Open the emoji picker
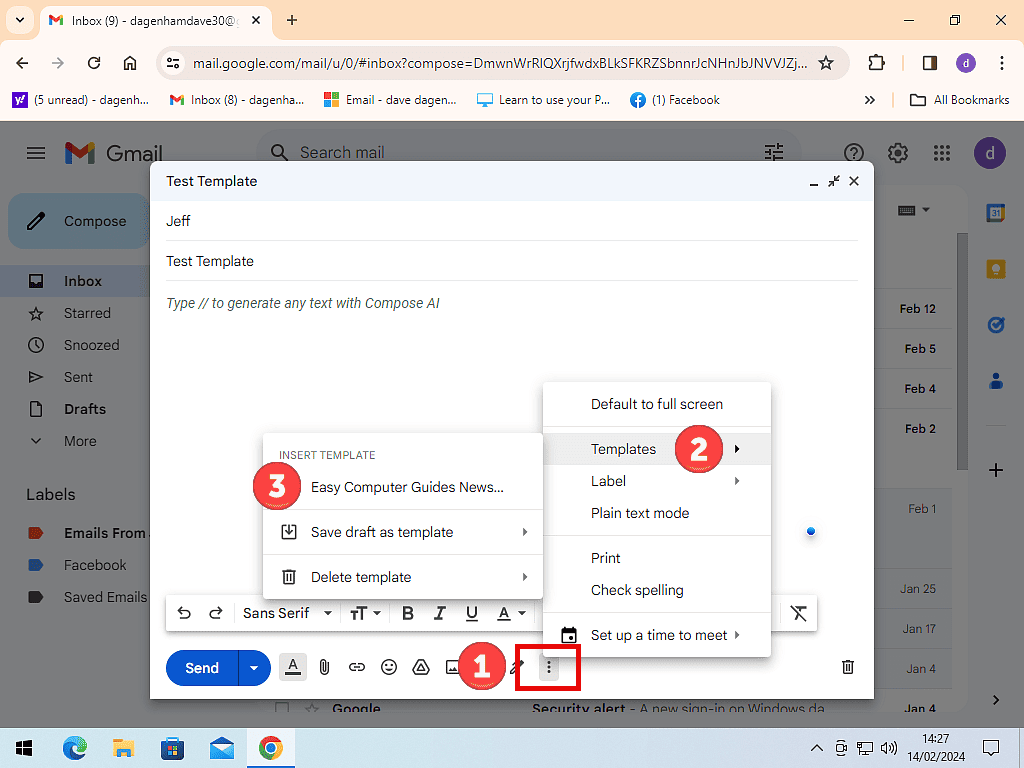This screenshot has height=768, width=1024. [x=389, y=667]
